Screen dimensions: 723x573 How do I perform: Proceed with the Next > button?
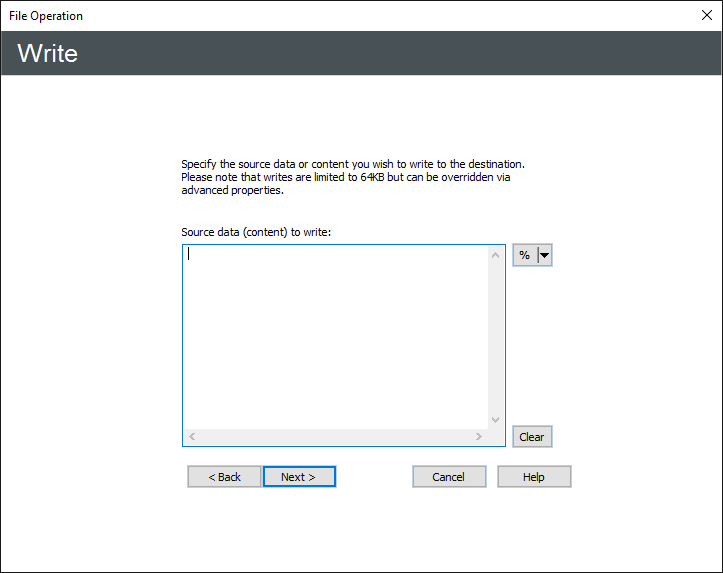(299, 477)
